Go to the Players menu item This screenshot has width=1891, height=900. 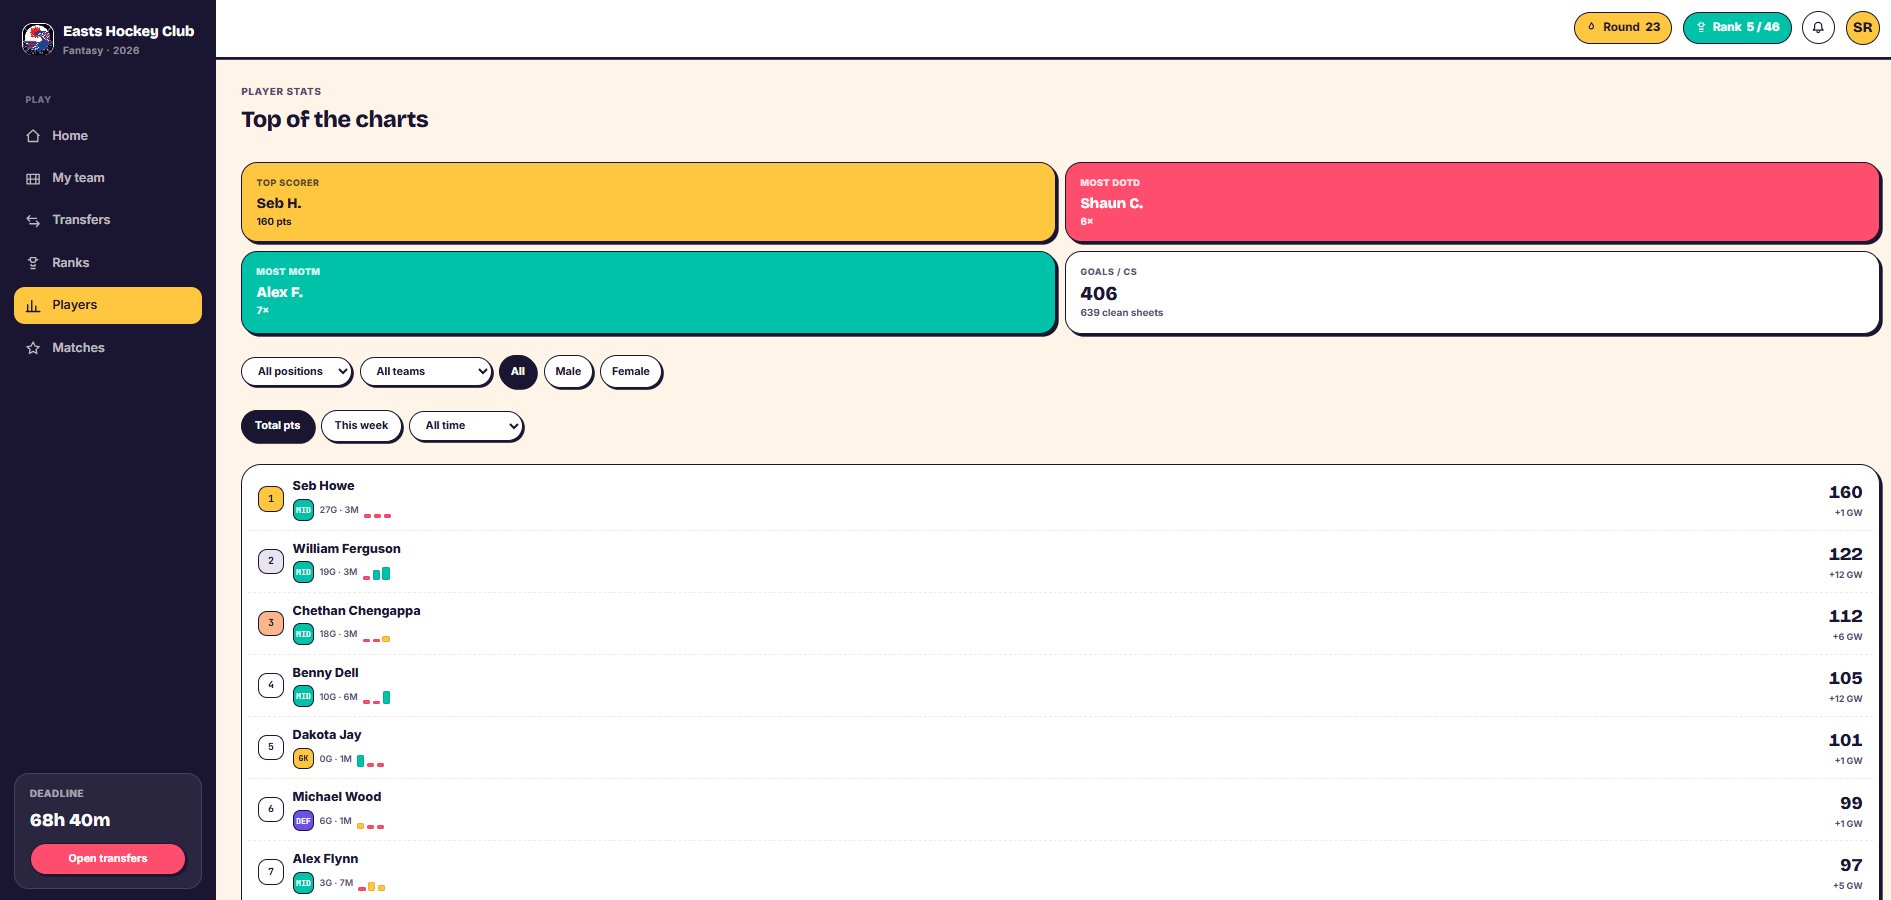coord(108,305)
